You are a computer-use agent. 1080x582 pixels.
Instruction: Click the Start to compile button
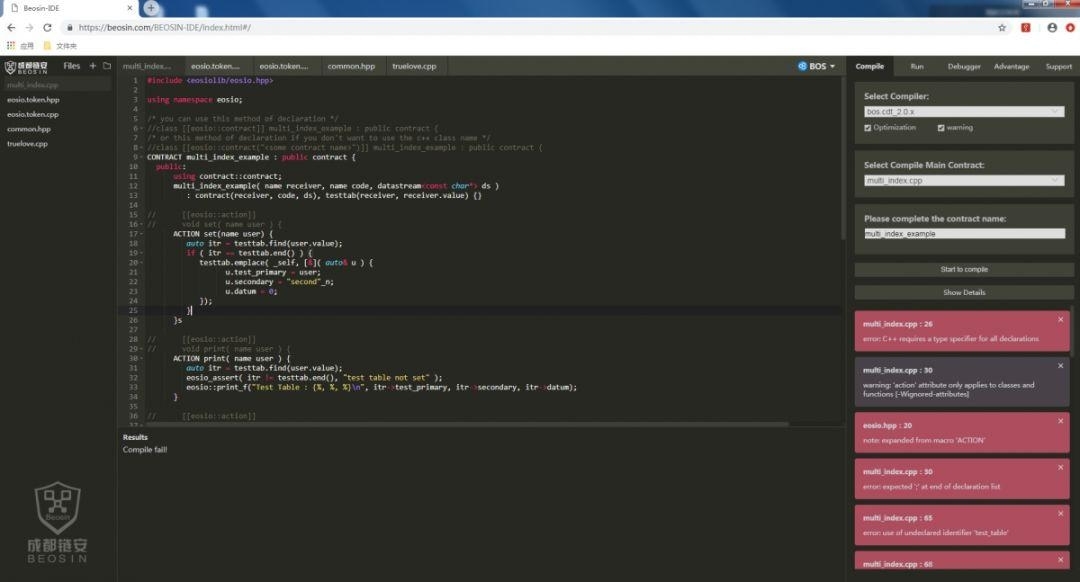click(x=964, y=269)
